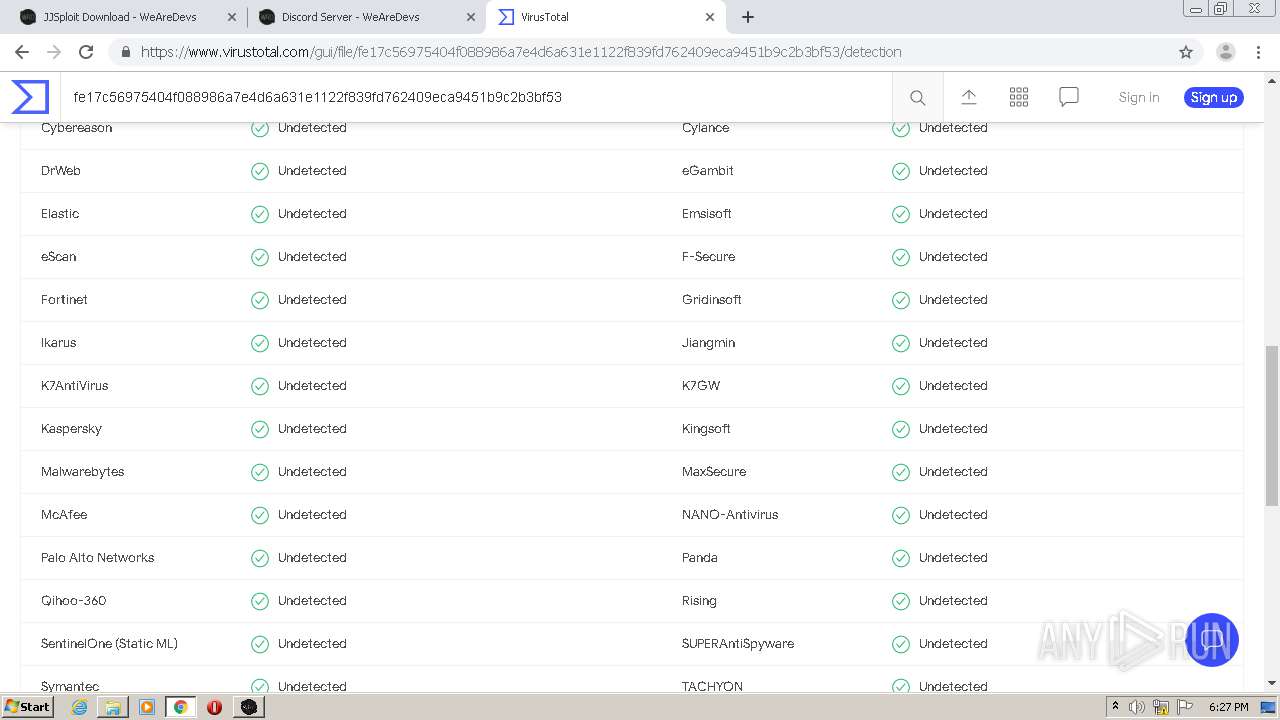Click the F-Secure engine name
The height and width of the screenshot is (720, 1280).
(x=708, y=256)
